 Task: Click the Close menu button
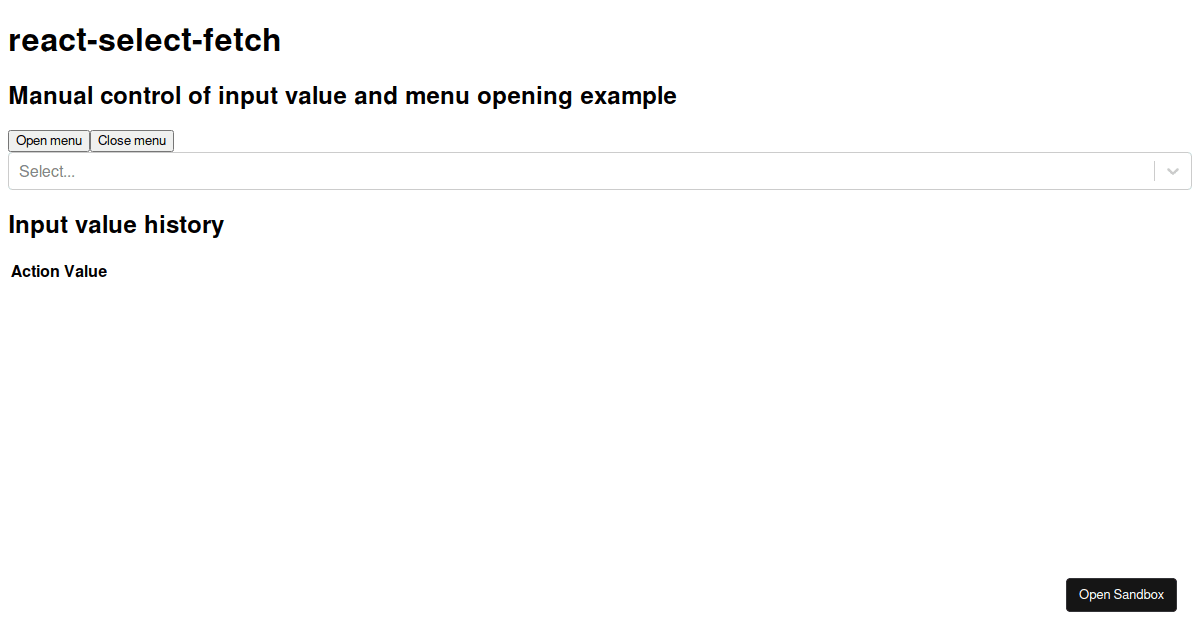tap(131, 140)
